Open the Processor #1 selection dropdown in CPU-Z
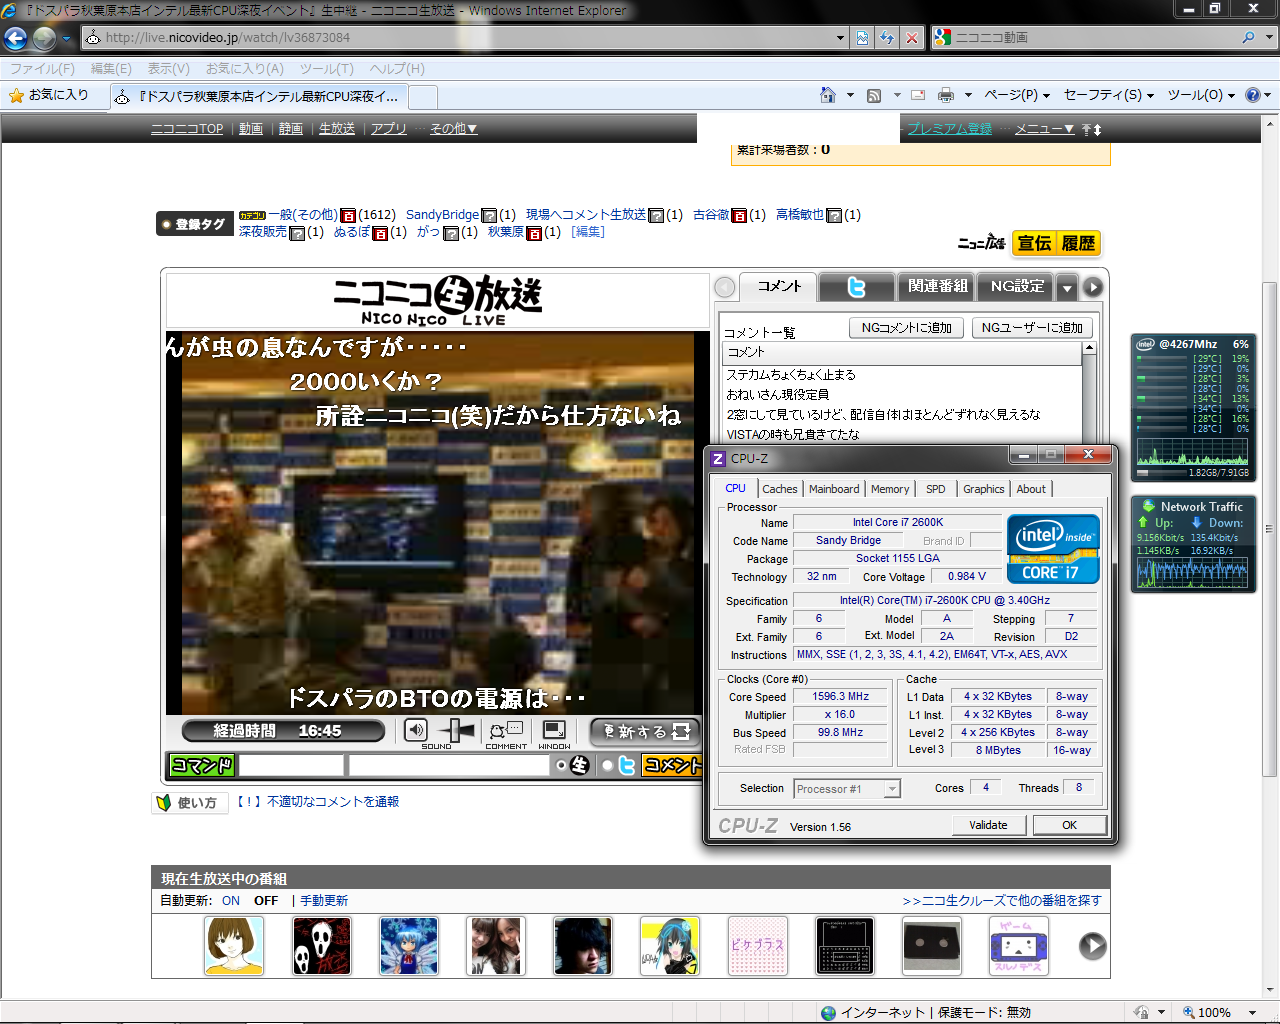 891,789
